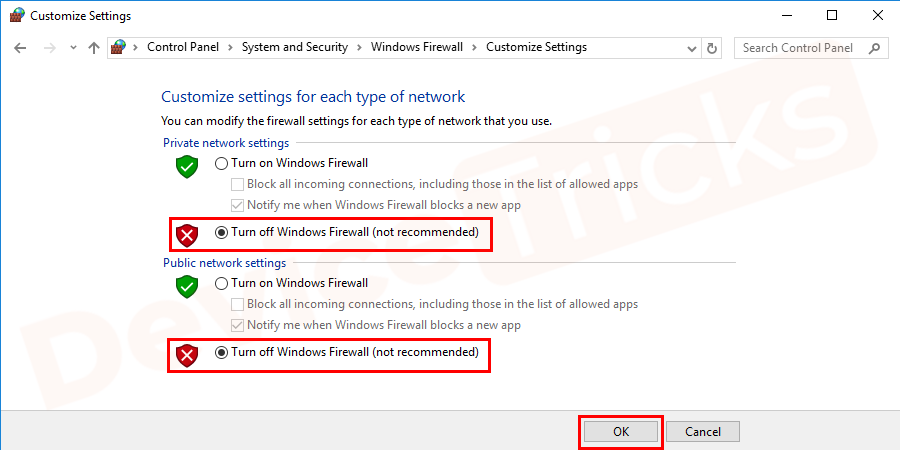Select Turn on Windows Firewall for Public network
Viewport: 900px width, 450px height.
click(x=222, y=284)
